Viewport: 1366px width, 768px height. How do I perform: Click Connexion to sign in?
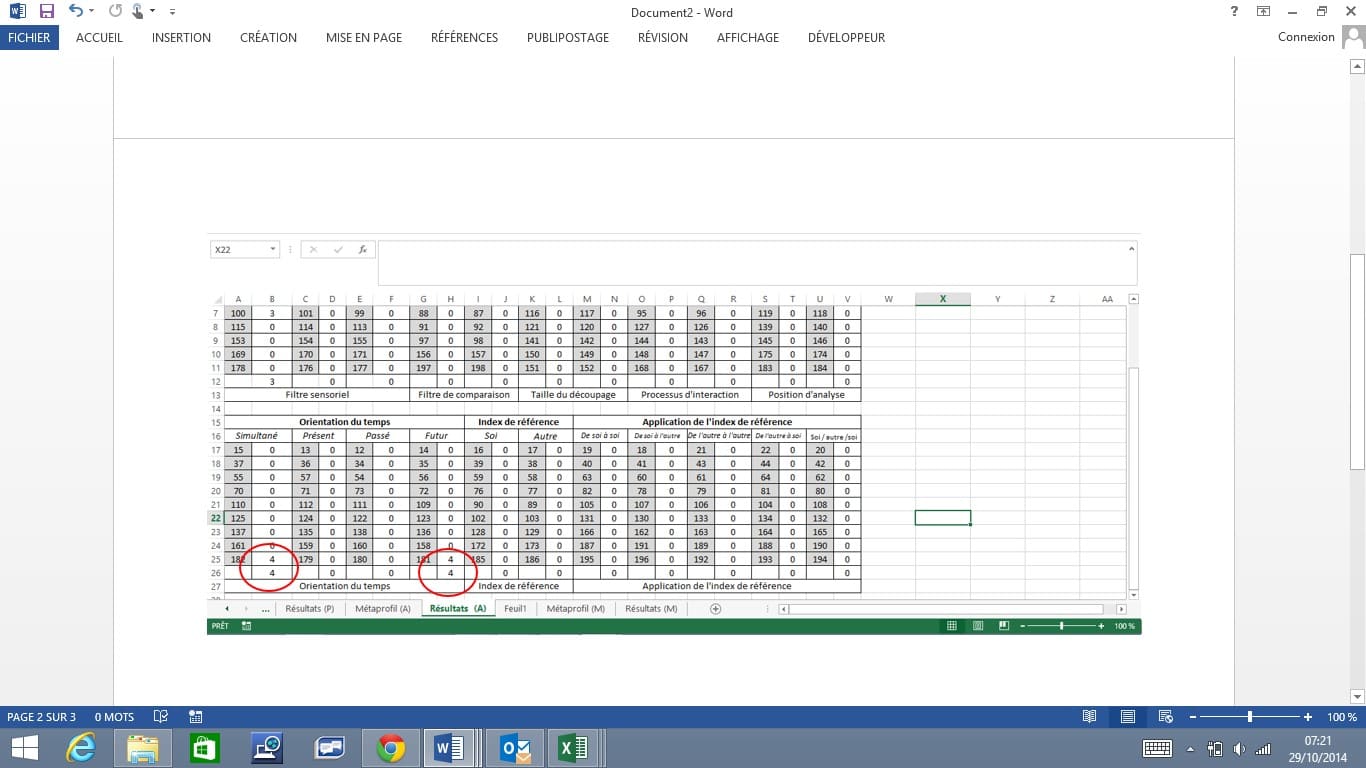pyautogui.click(x=1306, y=37)
